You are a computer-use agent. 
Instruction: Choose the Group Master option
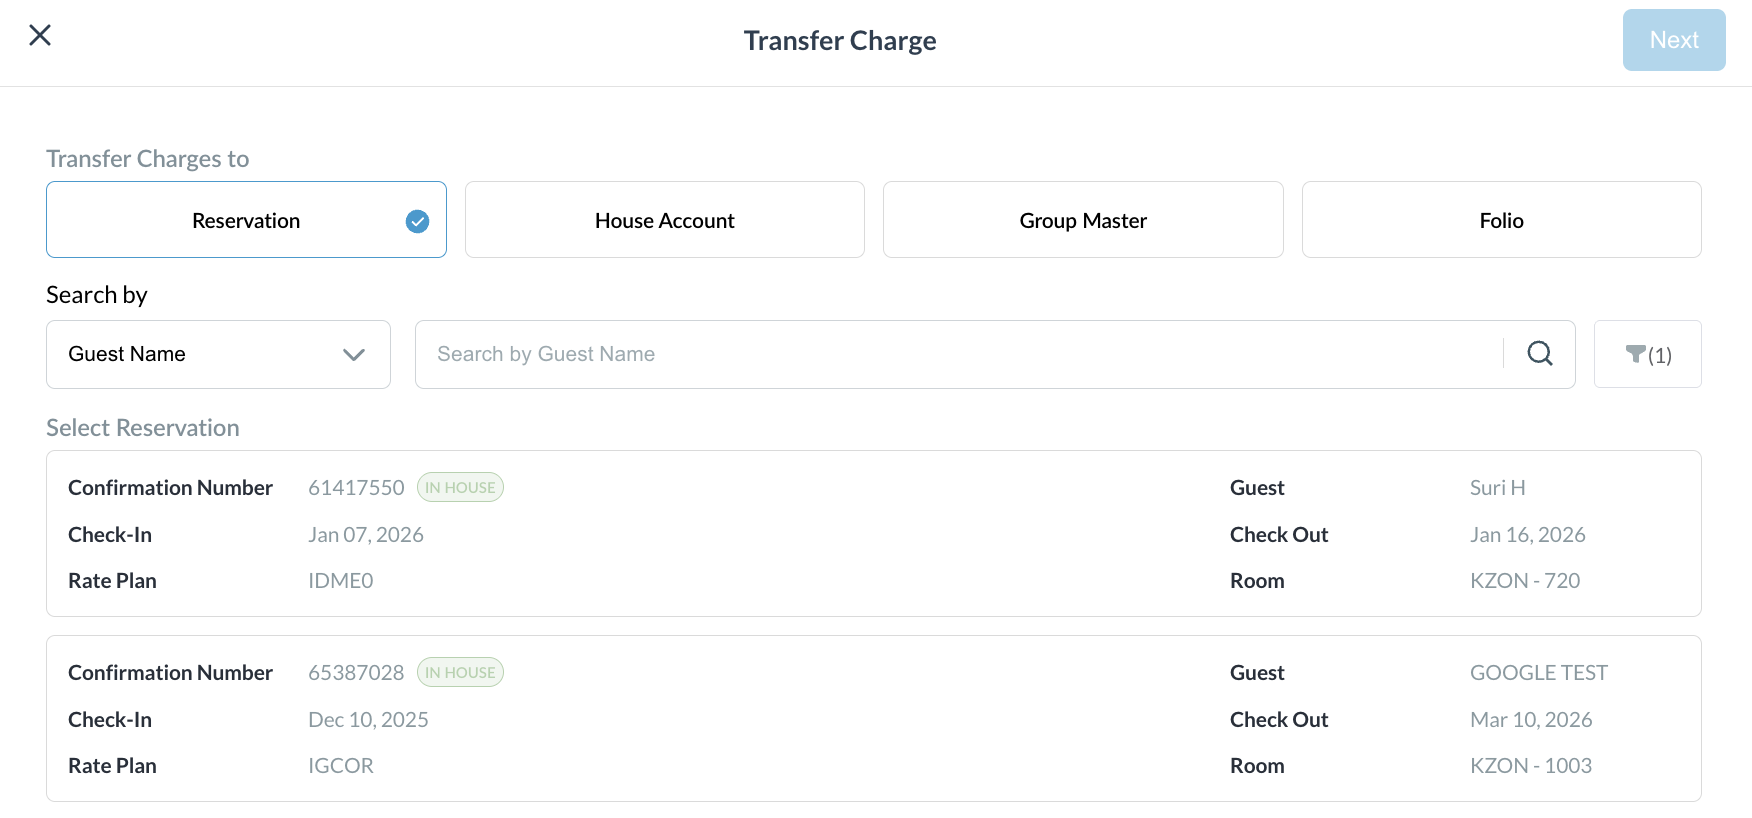click(x=1082, y=221)
